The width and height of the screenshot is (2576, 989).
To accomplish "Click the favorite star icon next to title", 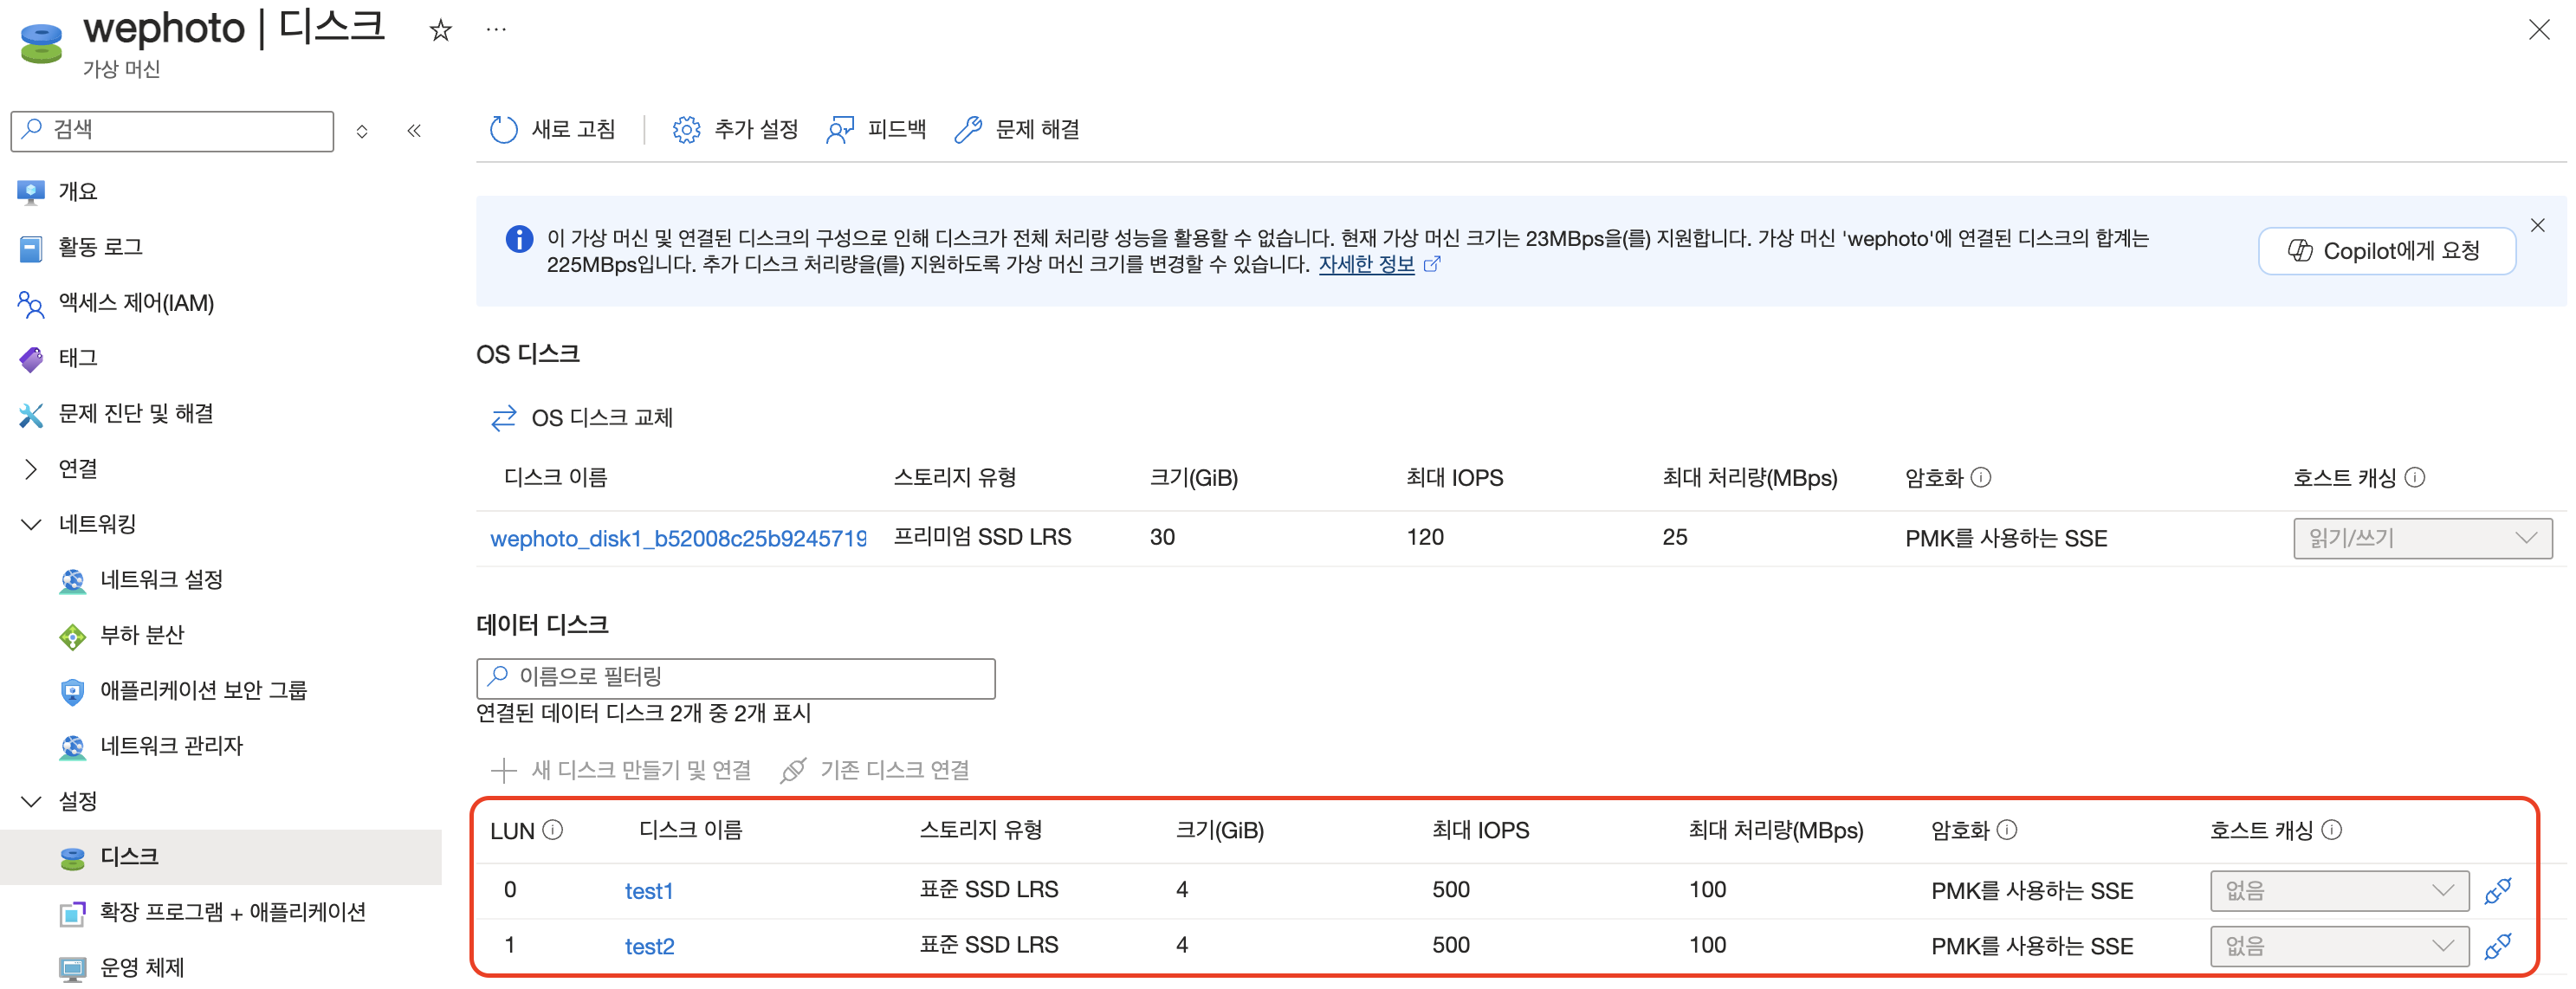I will coord(440,31).
